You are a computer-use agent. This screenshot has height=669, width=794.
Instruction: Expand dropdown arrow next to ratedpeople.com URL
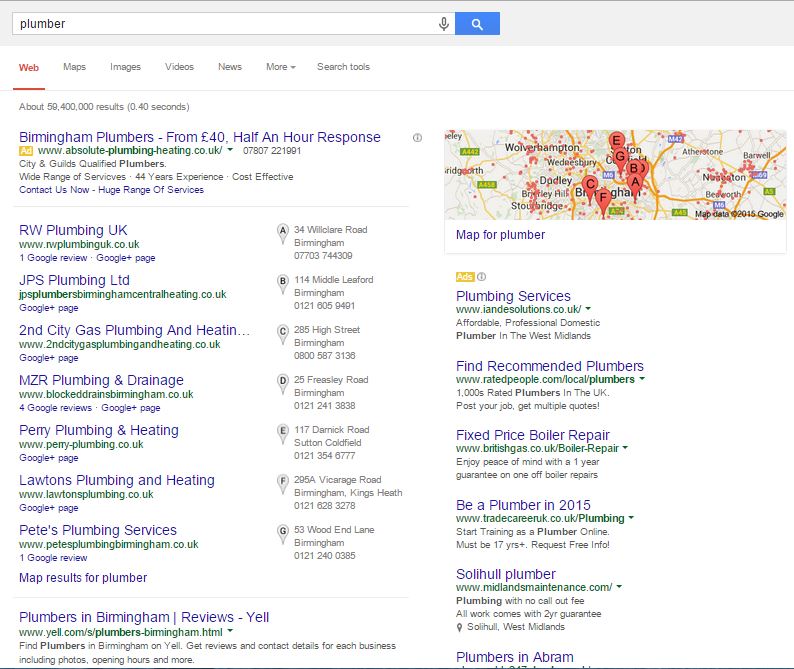(x=642, y=379)
